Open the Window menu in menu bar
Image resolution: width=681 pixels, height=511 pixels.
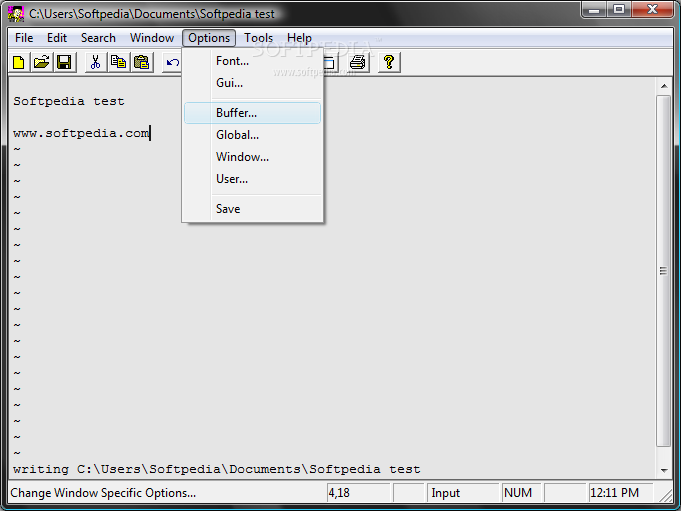pyautogui.click(x=152, y=38)
